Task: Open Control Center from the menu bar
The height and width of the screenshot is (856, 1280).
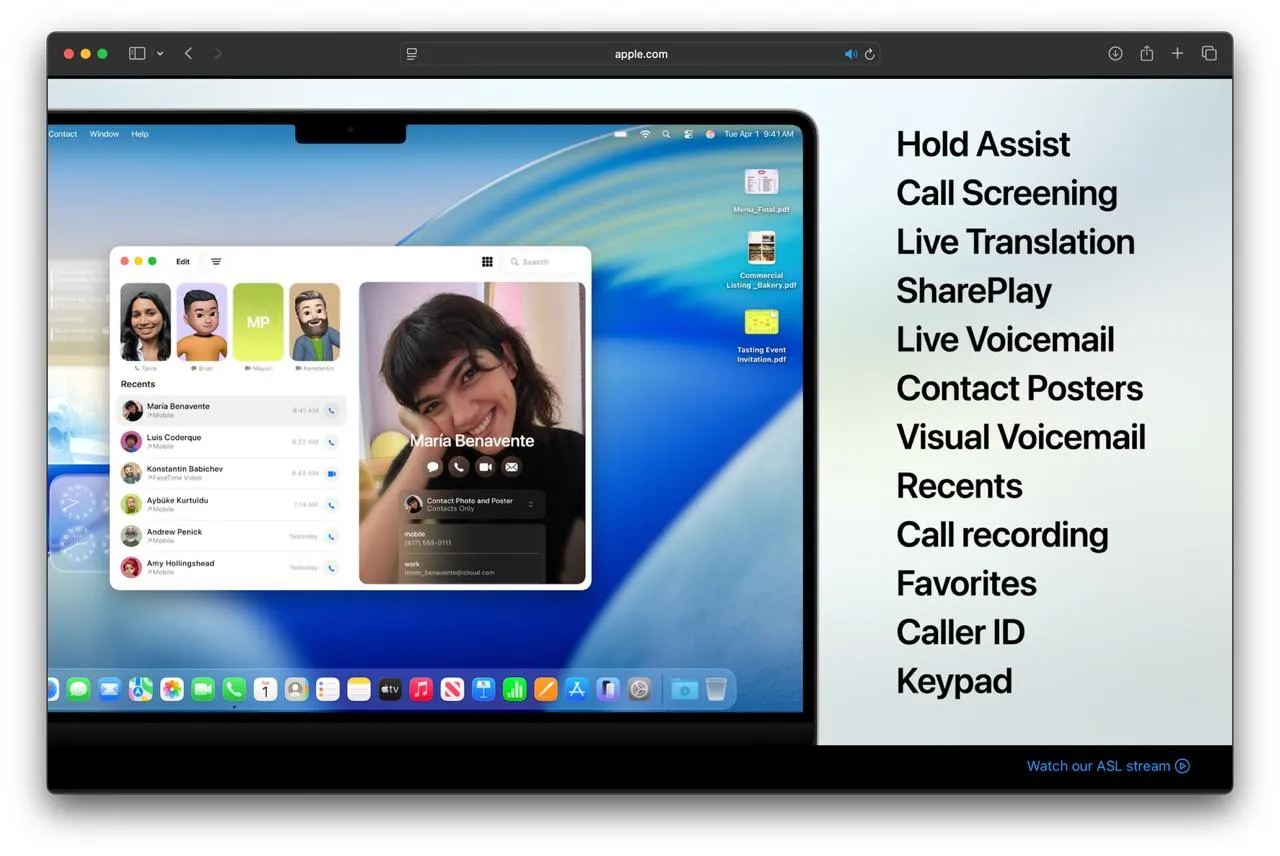Action: 688,134
